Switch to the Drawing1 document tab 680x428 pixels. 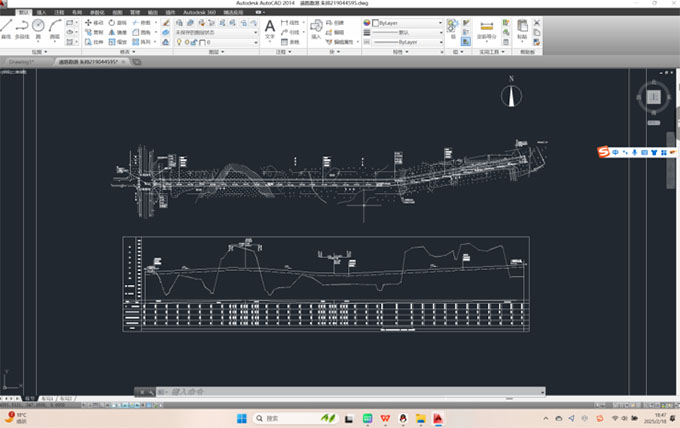tap(22, 62)
